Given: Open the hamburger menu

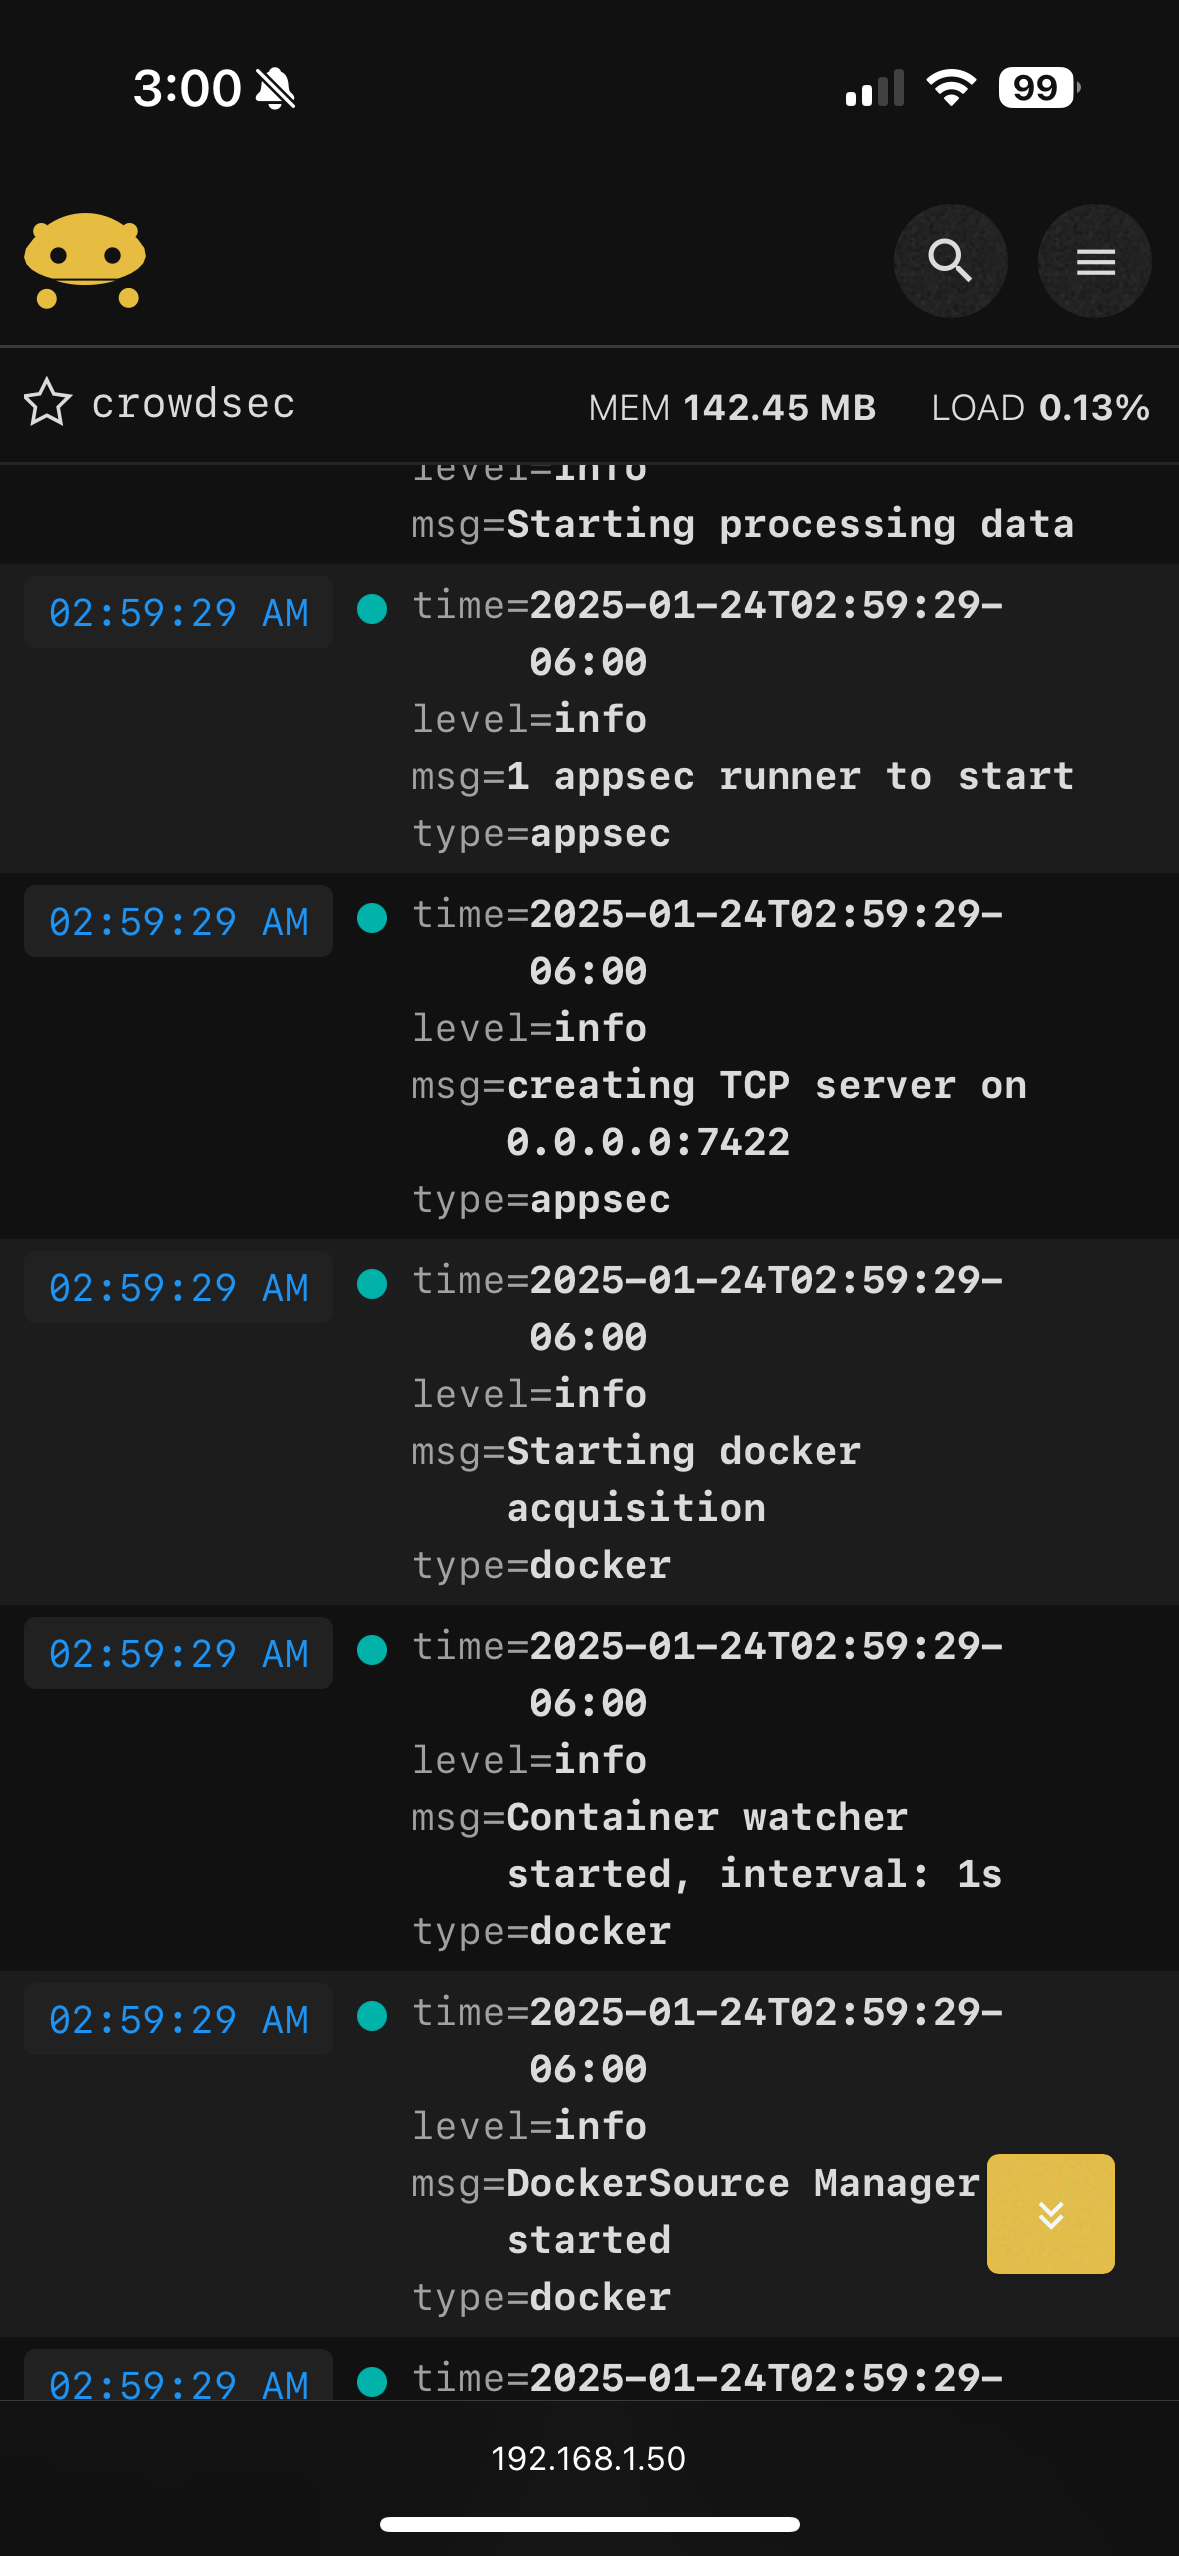Looking at the screenshot, I should tap(1095, 261).
